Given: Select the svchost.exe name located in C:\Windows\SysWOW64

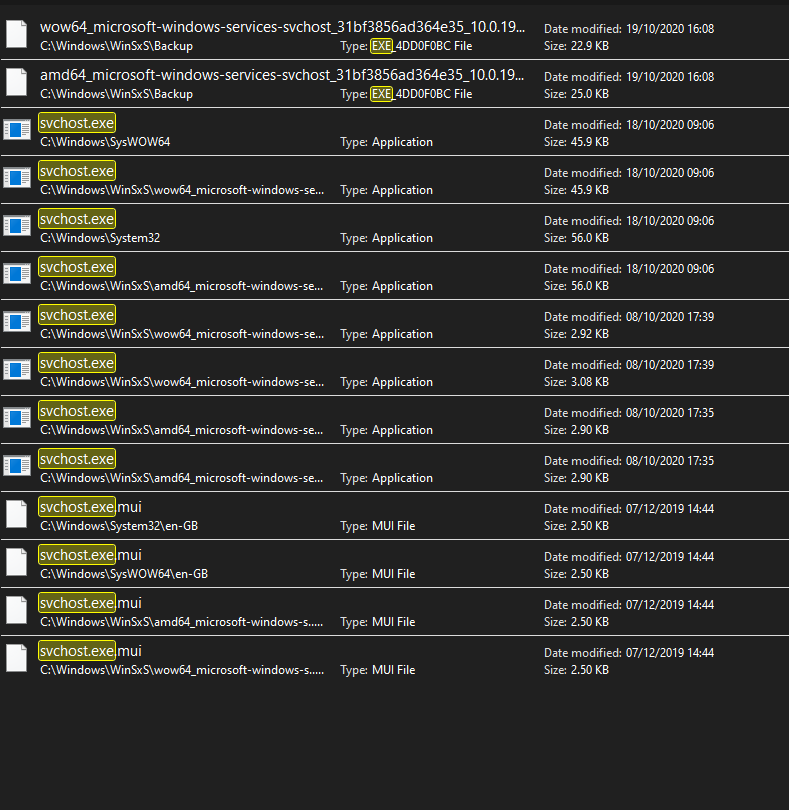Looking at the screenshot, I should click(x=77, y=123).
